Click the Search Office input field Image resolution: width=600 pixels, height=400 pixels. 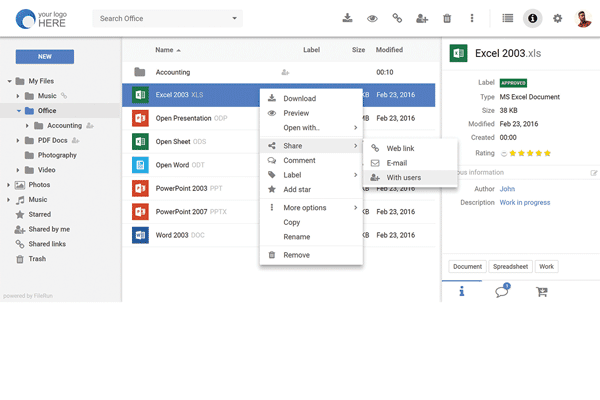coord(168,18)
